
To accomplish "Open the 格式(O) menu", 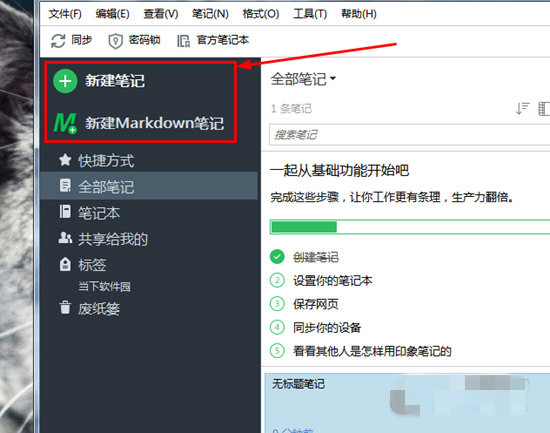I will coord(261,14).
